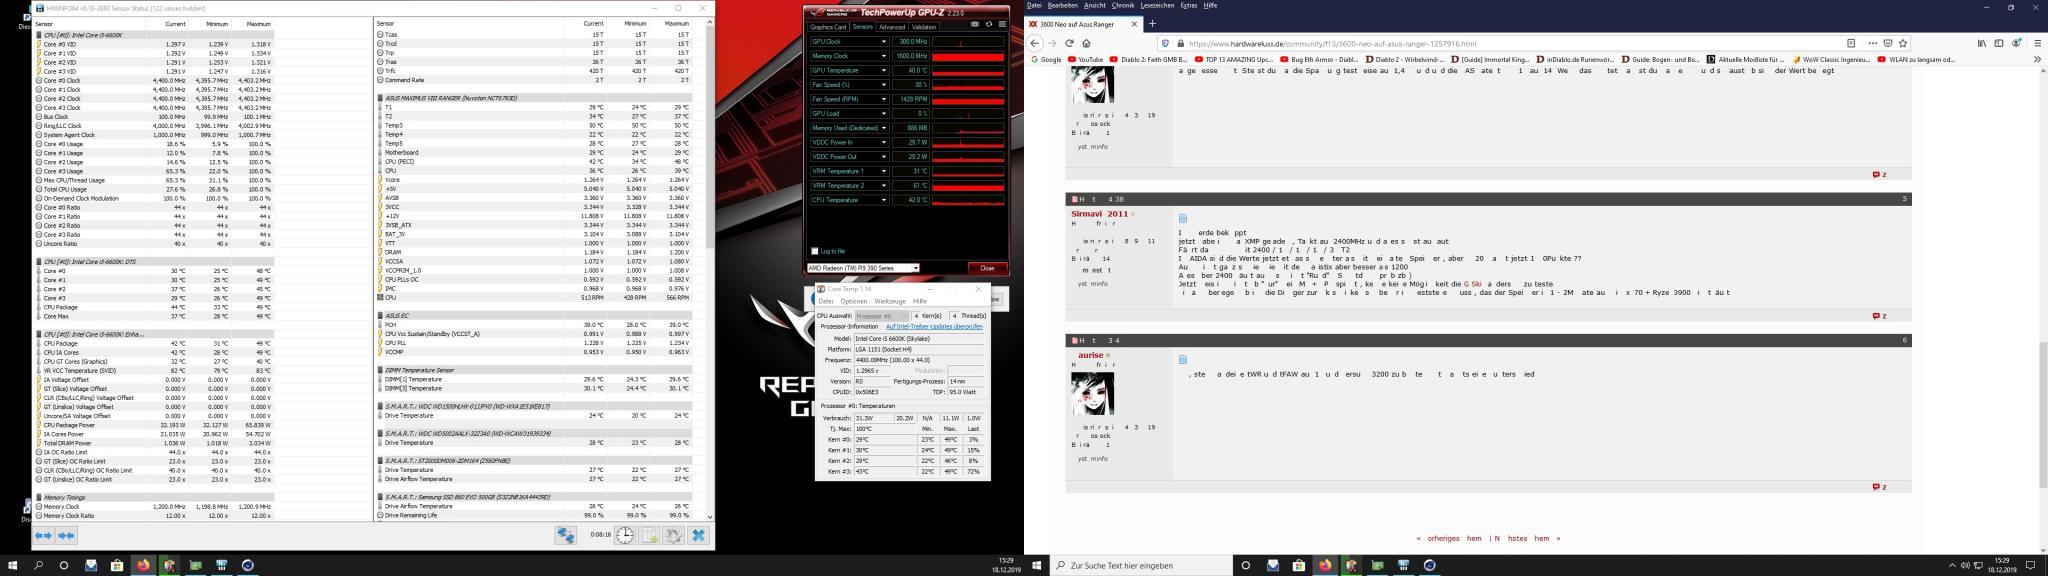Open Firefox Lesezeichen menu
This screenshot has height=576, width=2048.
click(x=1157, y=5)
